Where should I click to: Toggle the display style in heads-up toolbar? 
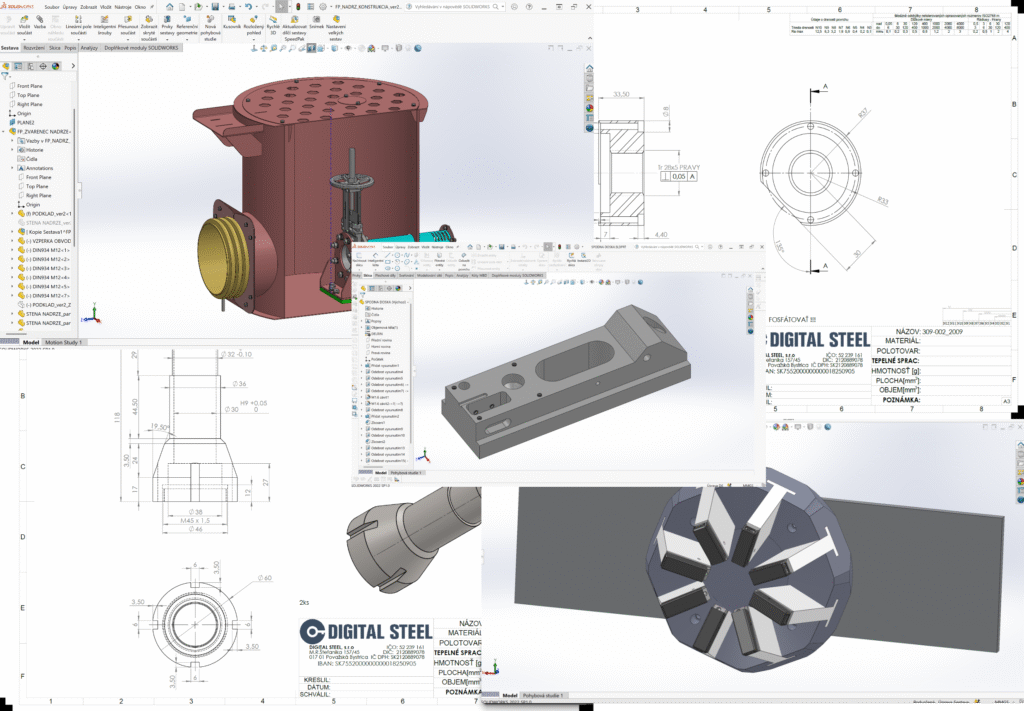point(334,48)
